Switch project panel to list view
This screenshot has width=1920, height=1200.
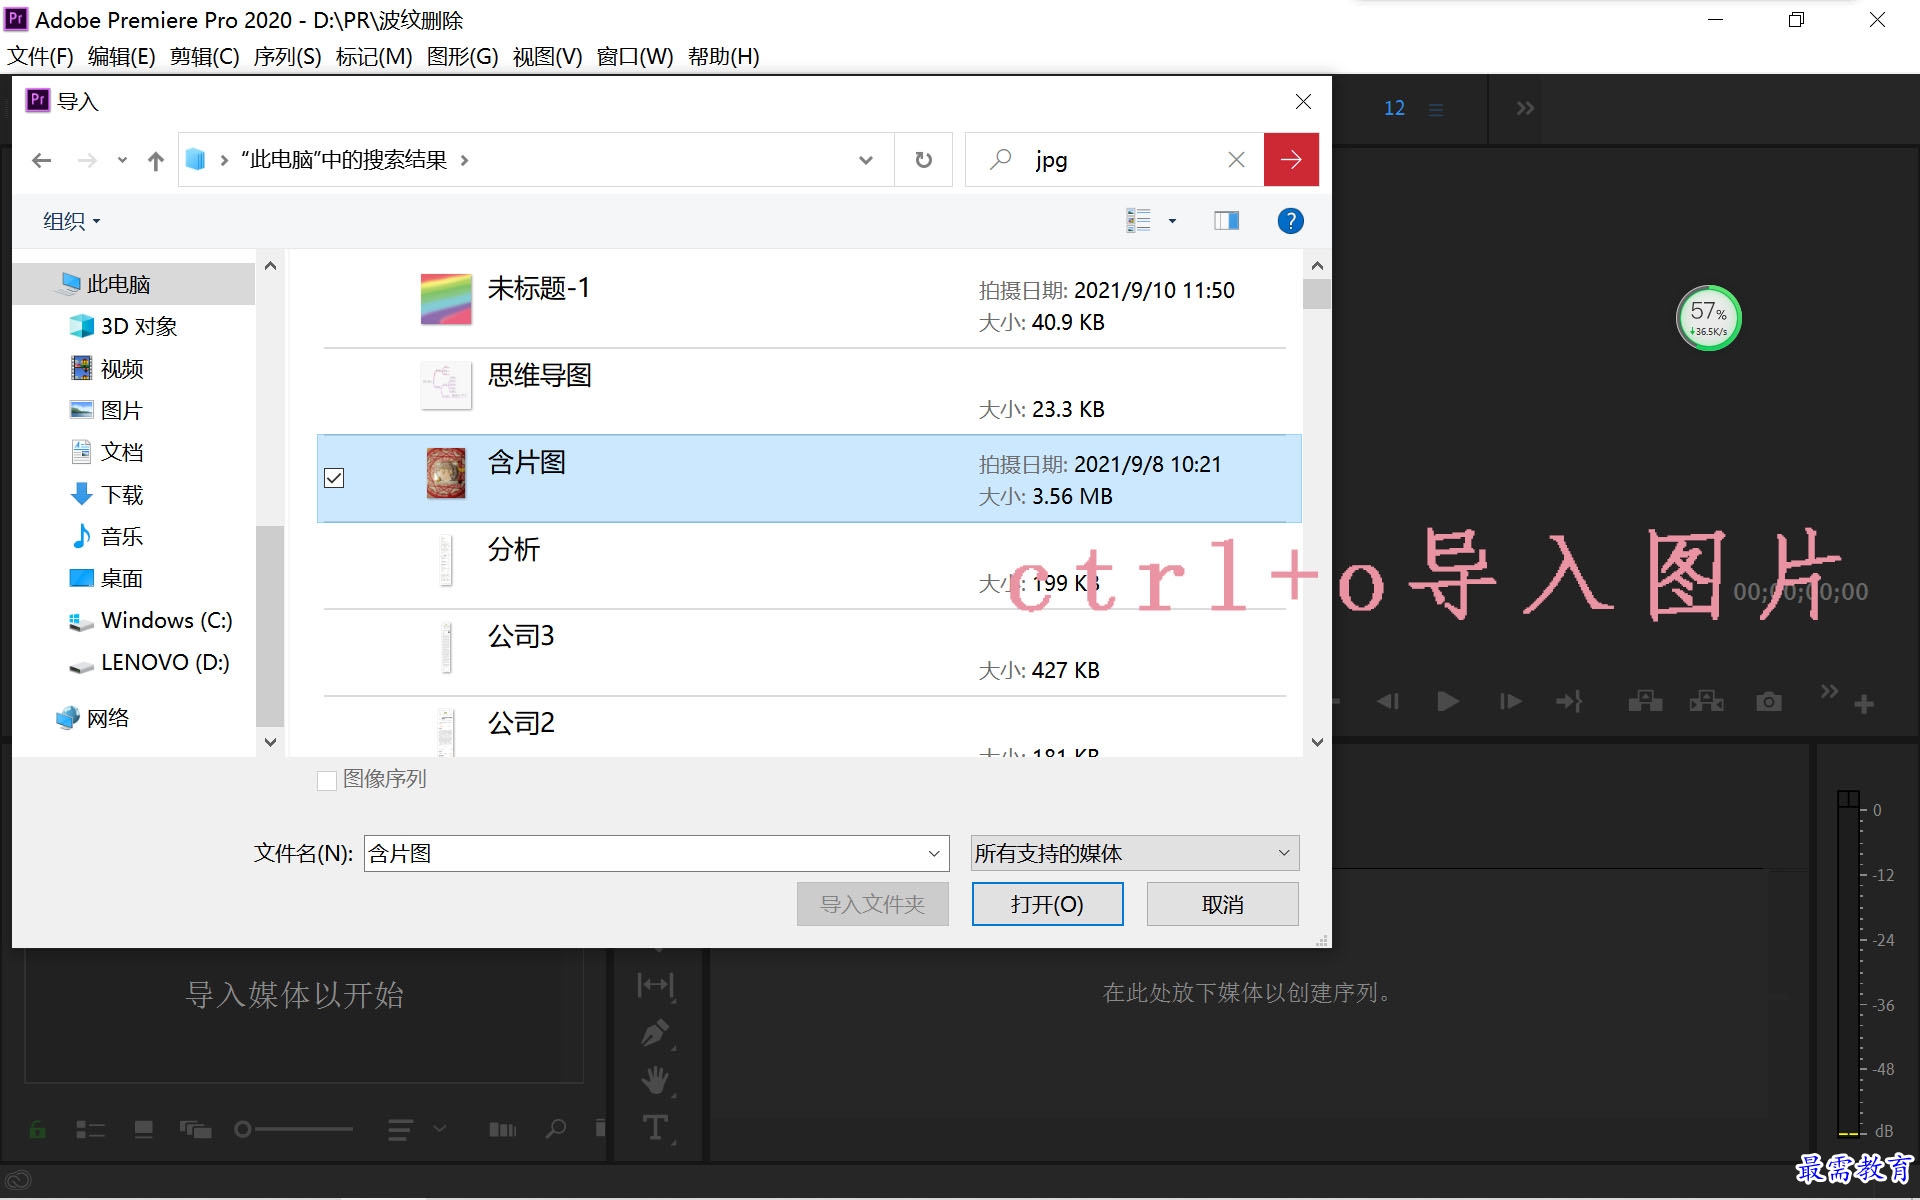90,1129
